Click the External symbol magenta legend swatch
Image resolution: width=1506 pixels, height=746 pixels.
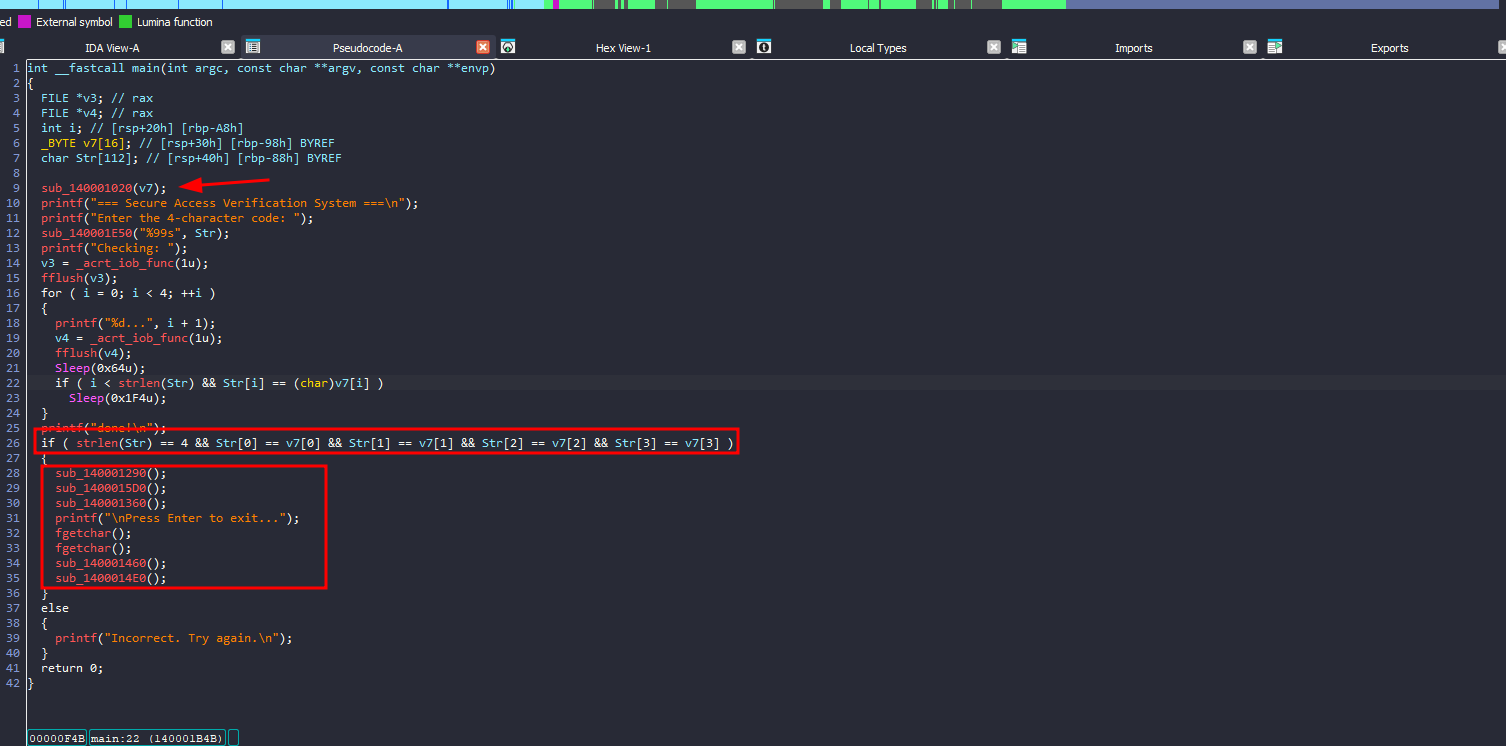(x=25, y=21)
